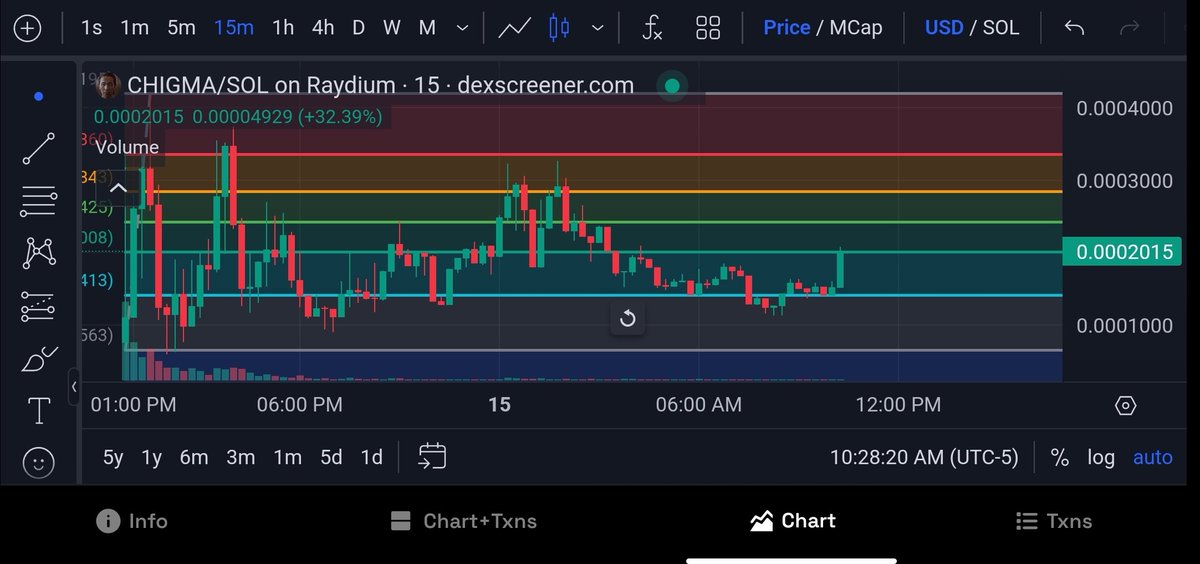Reset the chart view with the circular arrow
This screenshot has height=564, width=1200.
pyautogui.click(x=628, y=318)
